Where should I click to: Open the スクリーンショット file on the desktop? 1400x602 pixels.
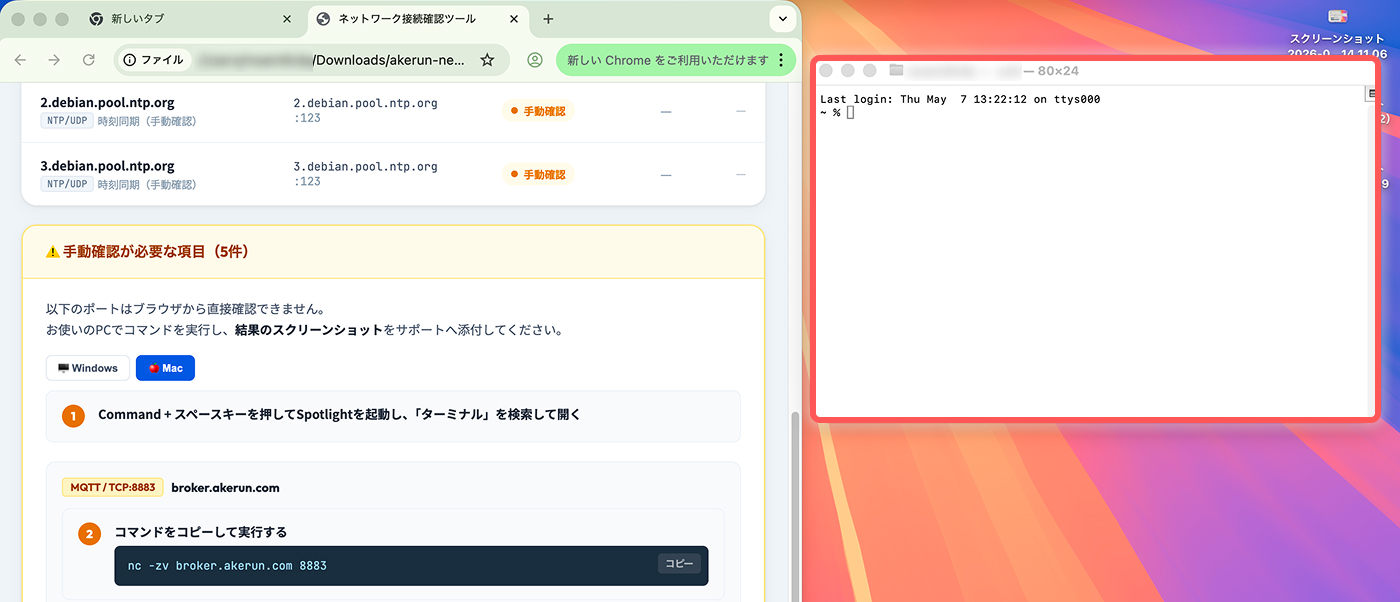click(1337, 29)
